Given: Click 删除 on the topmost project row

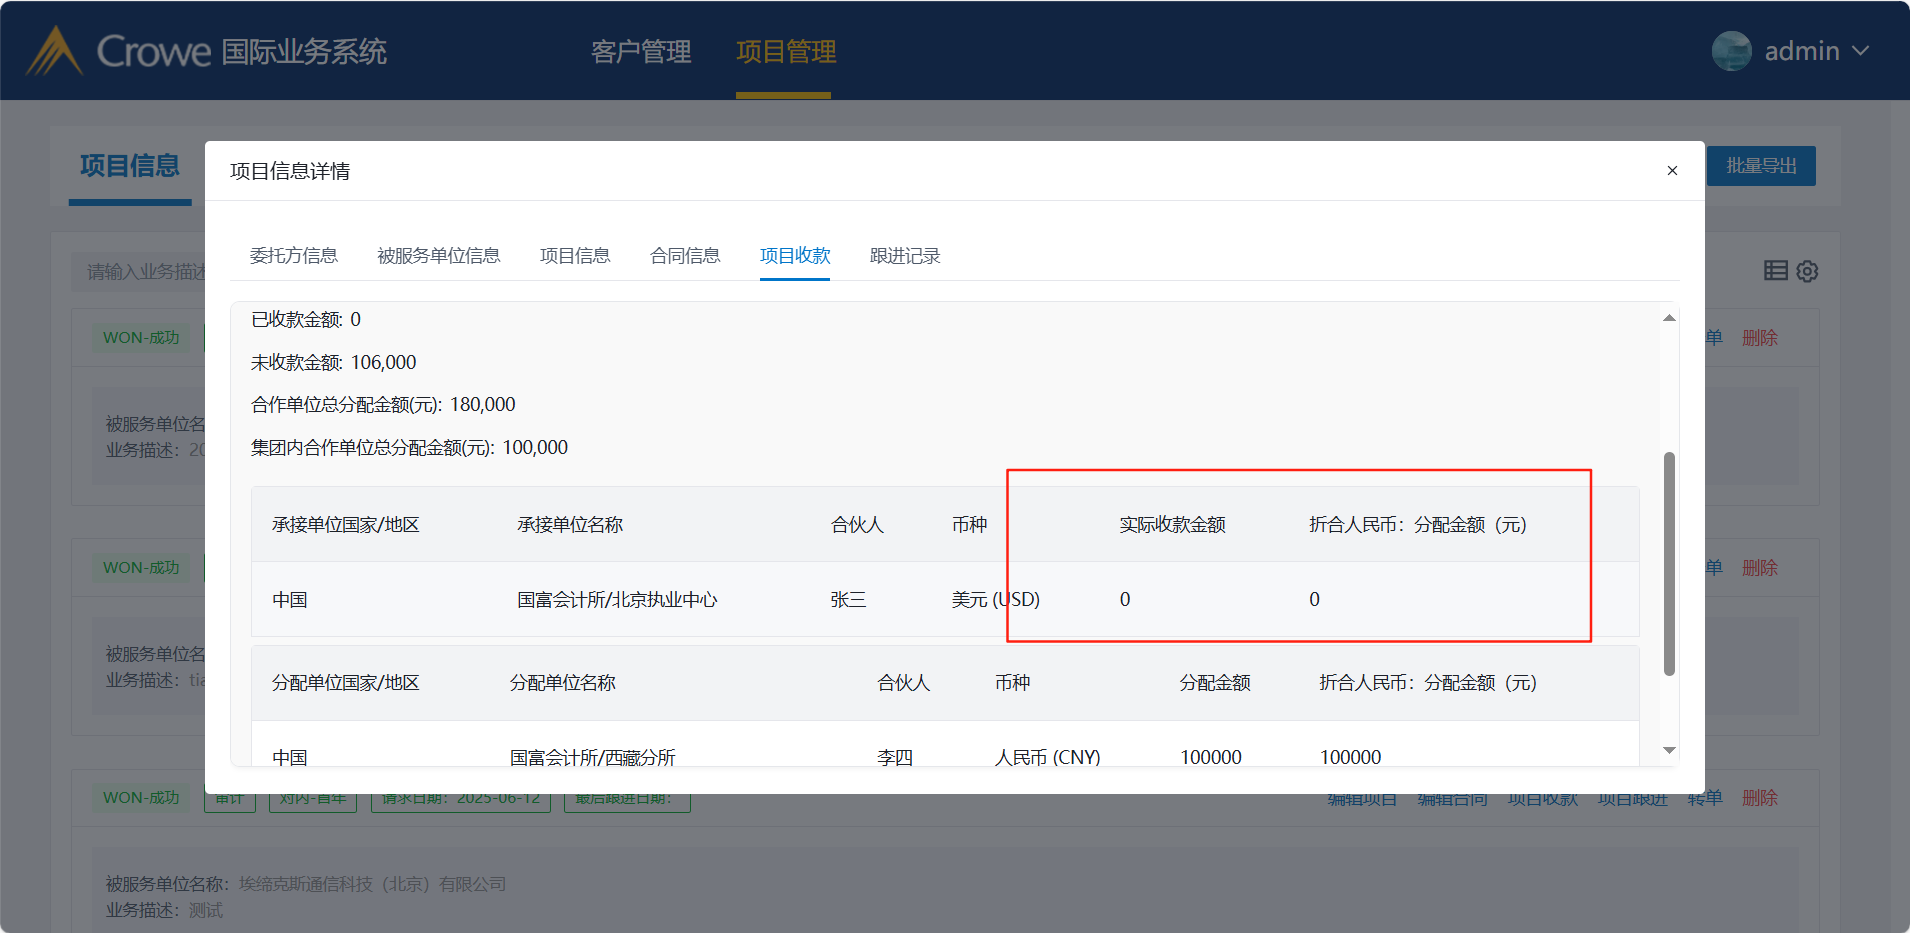Looking at the screenshot, I should coord(1759,338).
